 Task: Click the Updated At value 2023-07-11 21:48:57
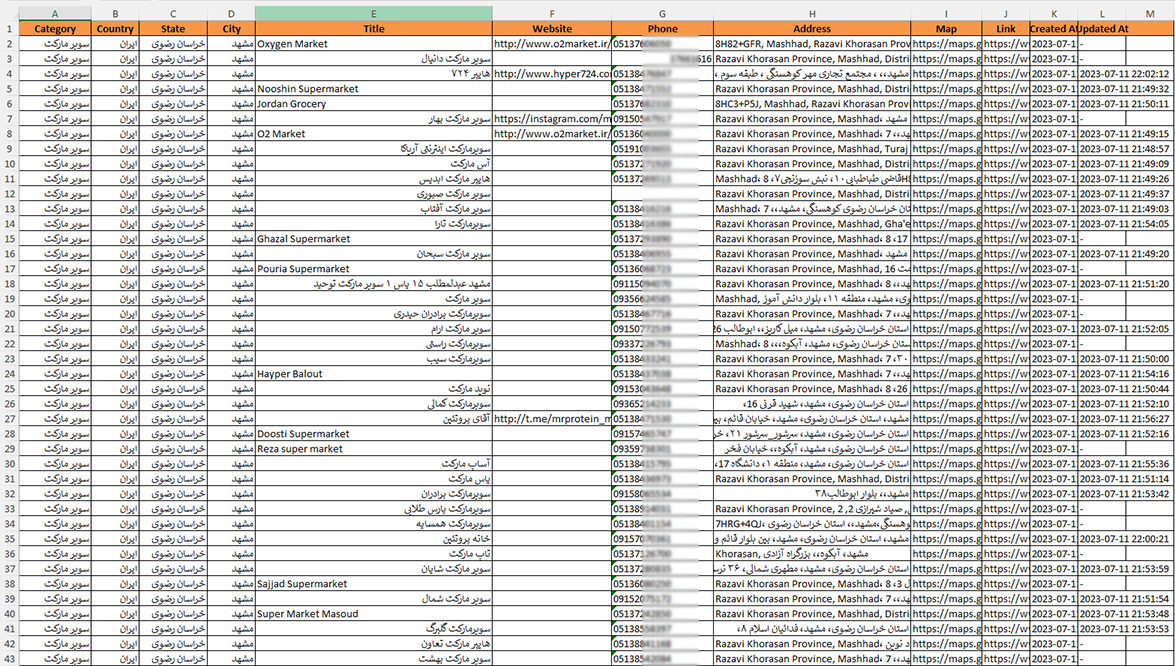(1126, 148)
